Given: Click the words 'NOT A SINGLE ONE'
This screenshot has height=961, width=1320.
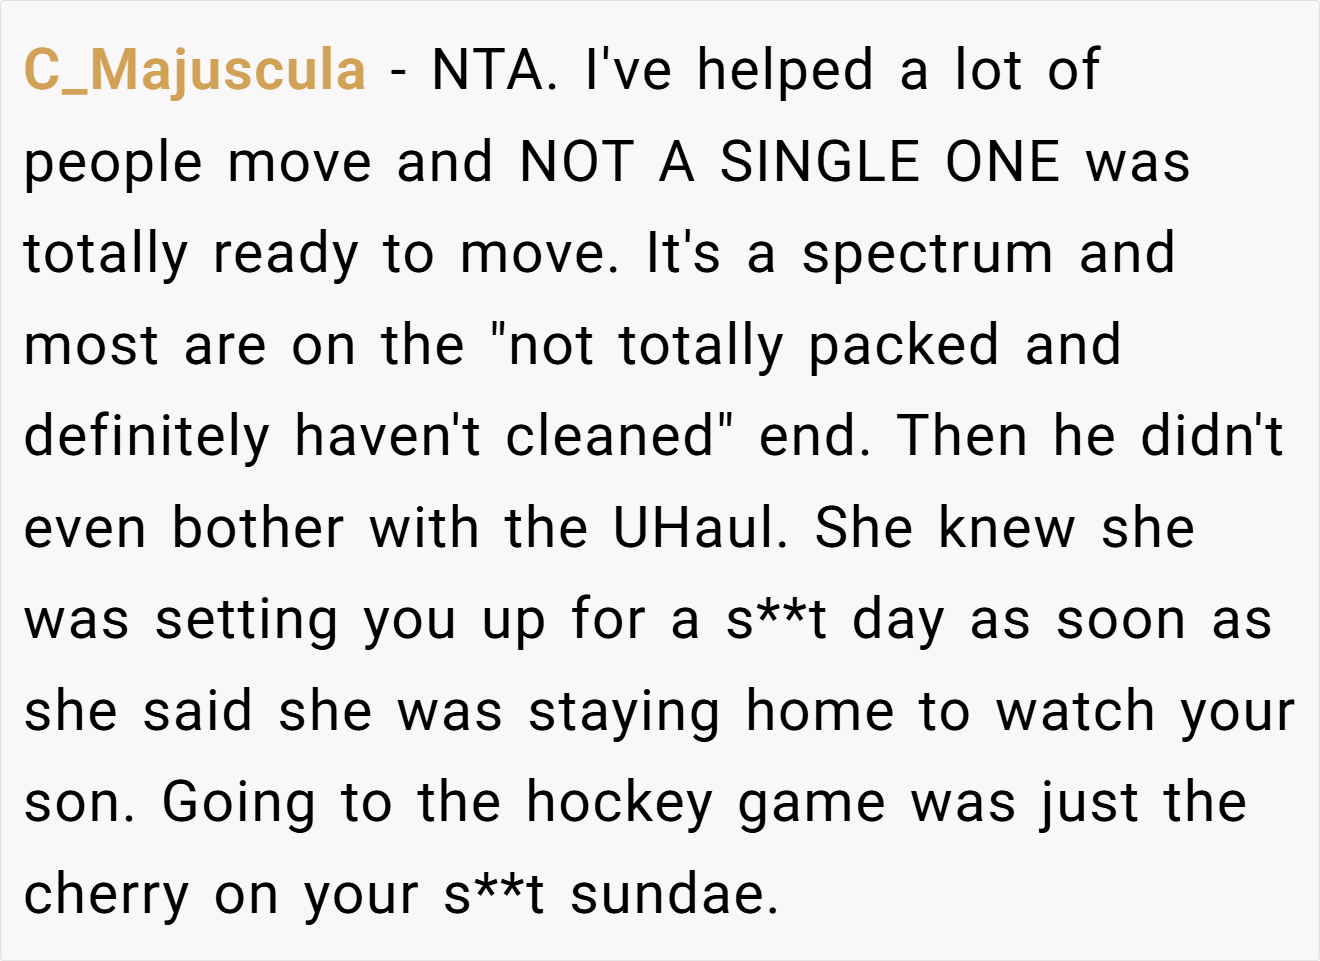Looking at the screenshot, I should tap(790, 161).
